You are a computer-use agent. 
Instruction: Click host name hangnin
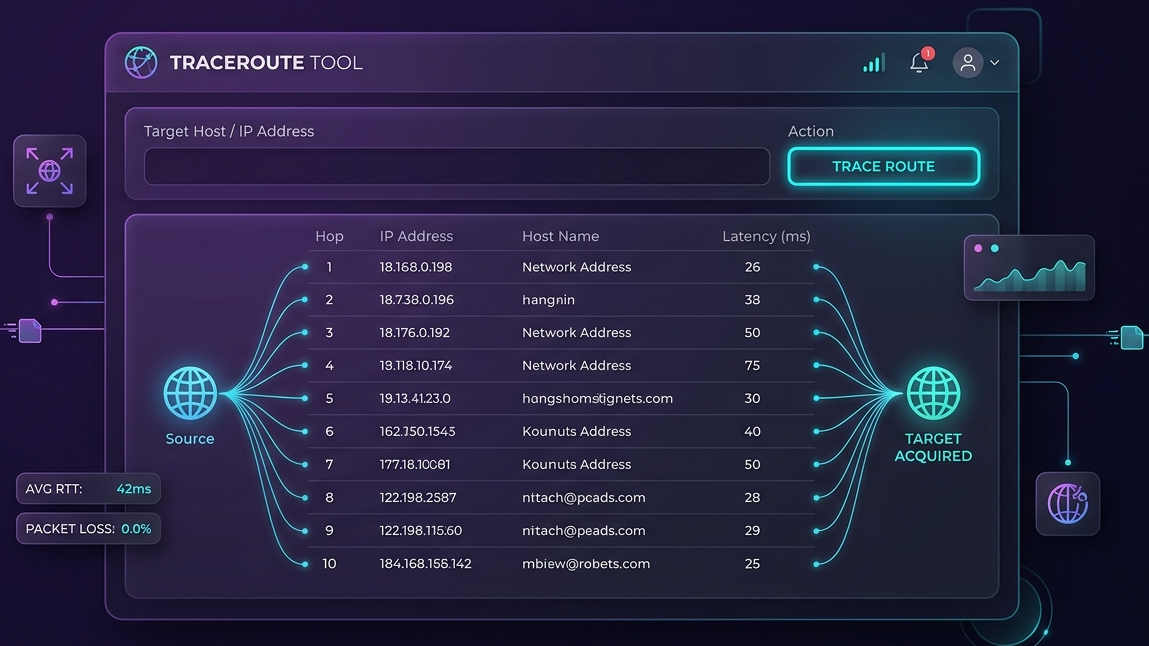coord(548,300)
